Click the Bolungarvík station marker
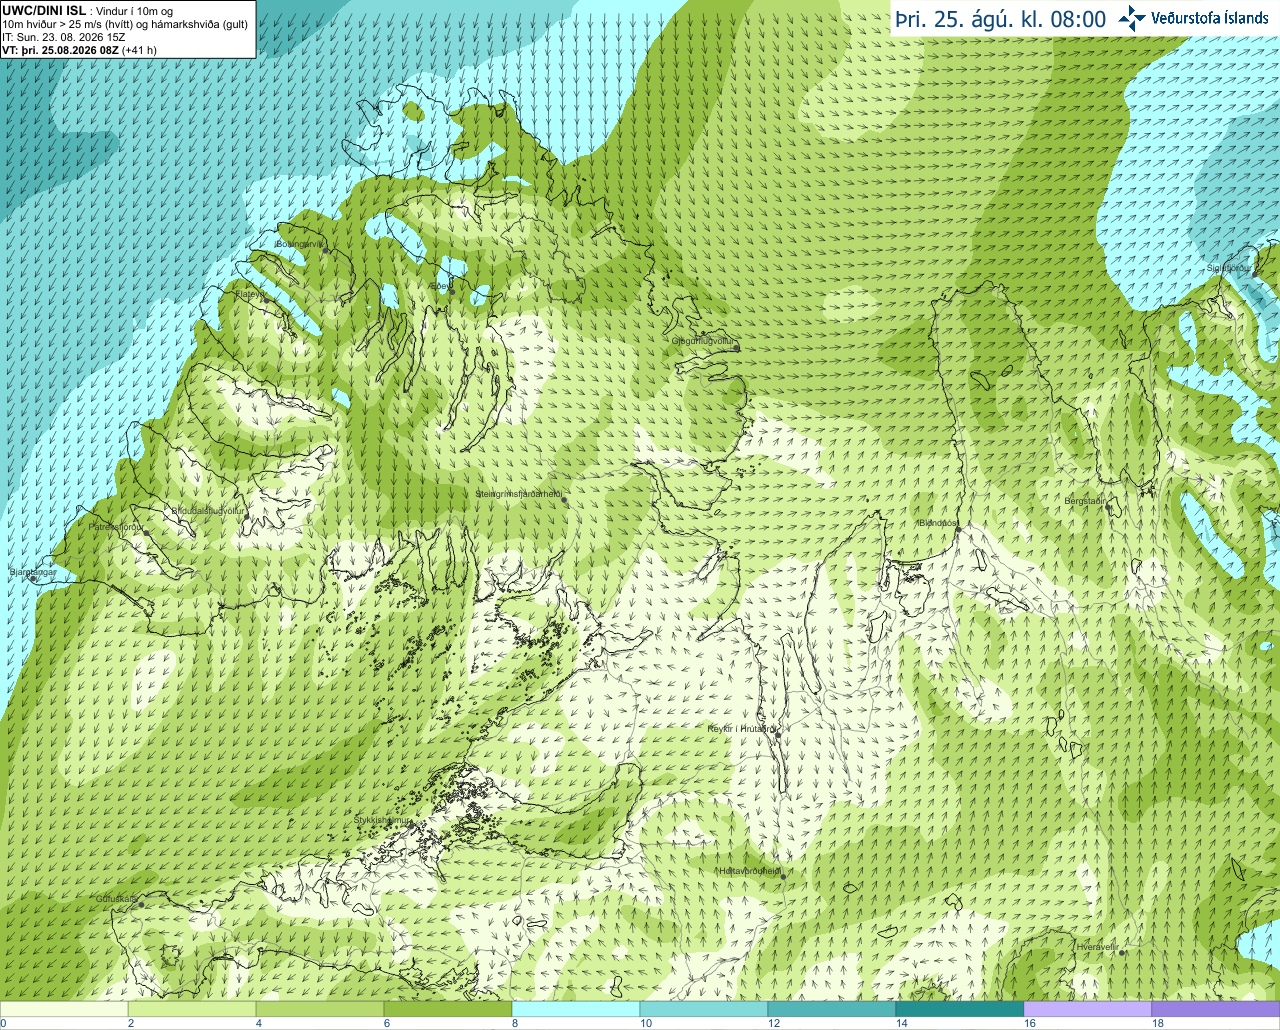Viewport: 1280px width, 1030px height. pos(327,250)
